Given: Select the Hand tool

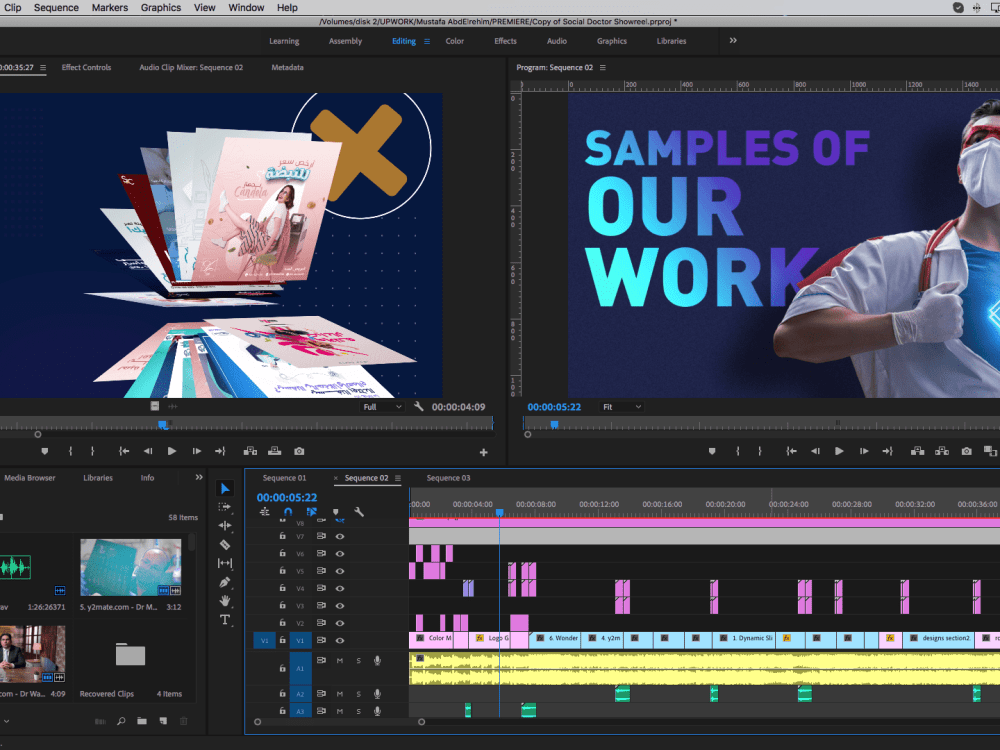Looking at the screenshot, I should [224, 601].
